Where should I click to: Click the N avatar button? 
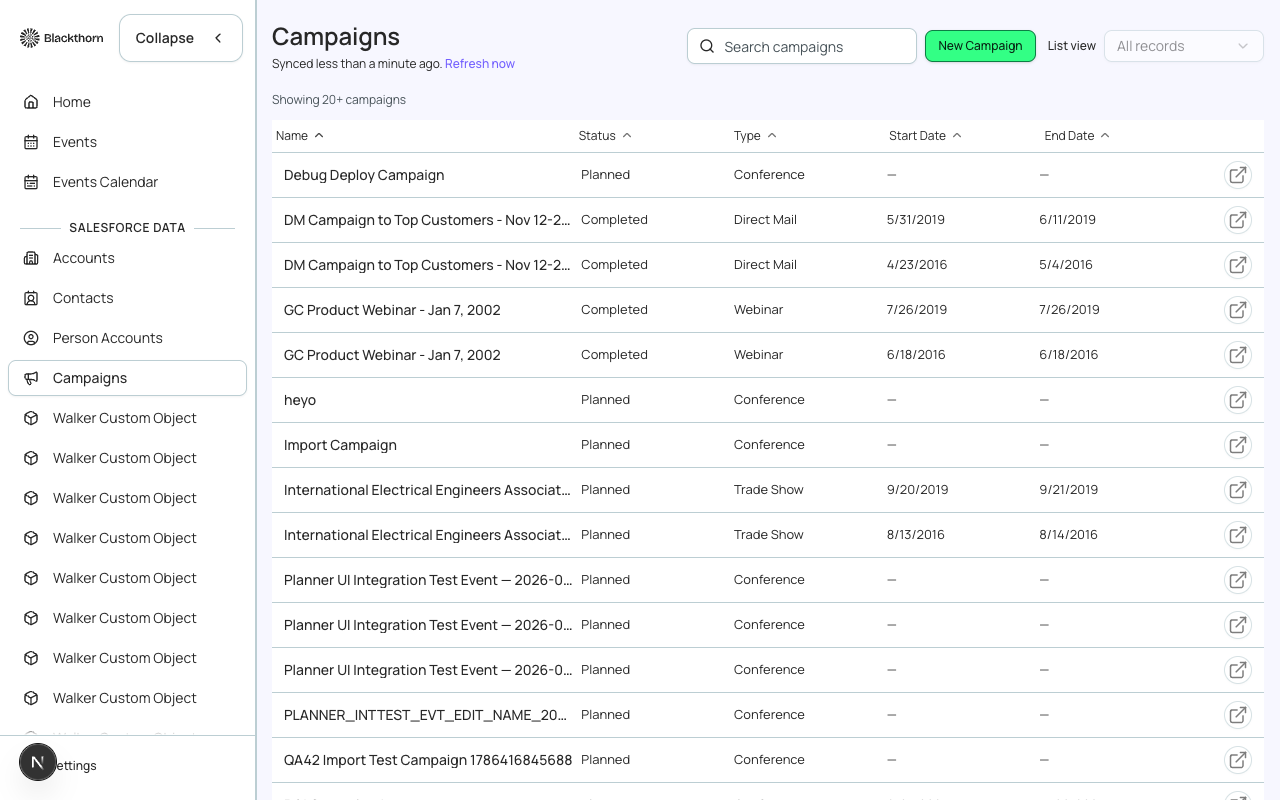(x=38, y=762)
